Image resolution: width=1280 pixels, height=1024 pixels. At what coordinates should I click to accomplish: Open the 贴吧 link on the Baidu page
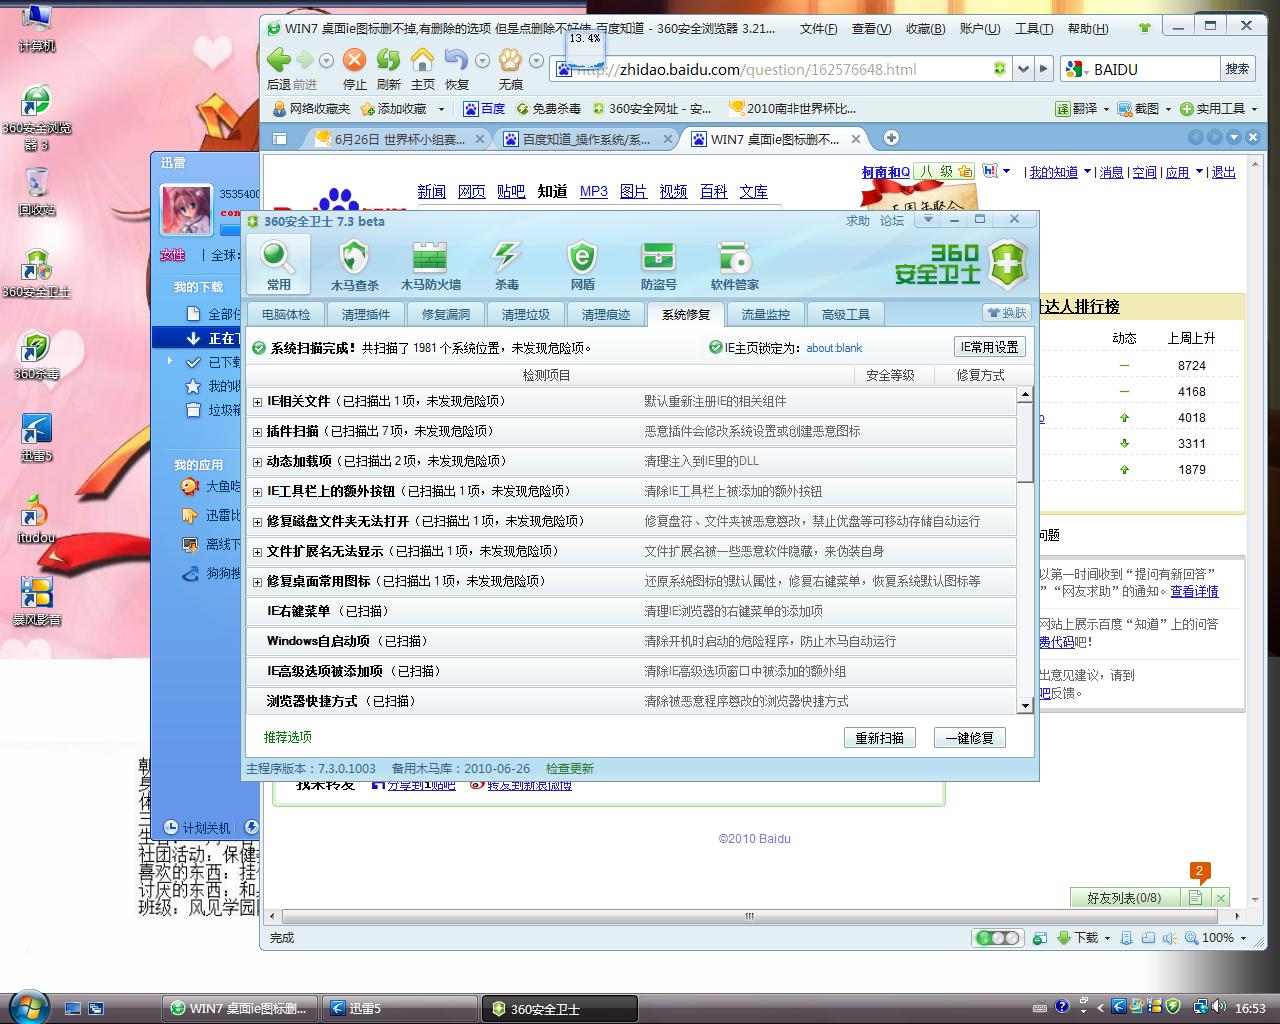511,191
